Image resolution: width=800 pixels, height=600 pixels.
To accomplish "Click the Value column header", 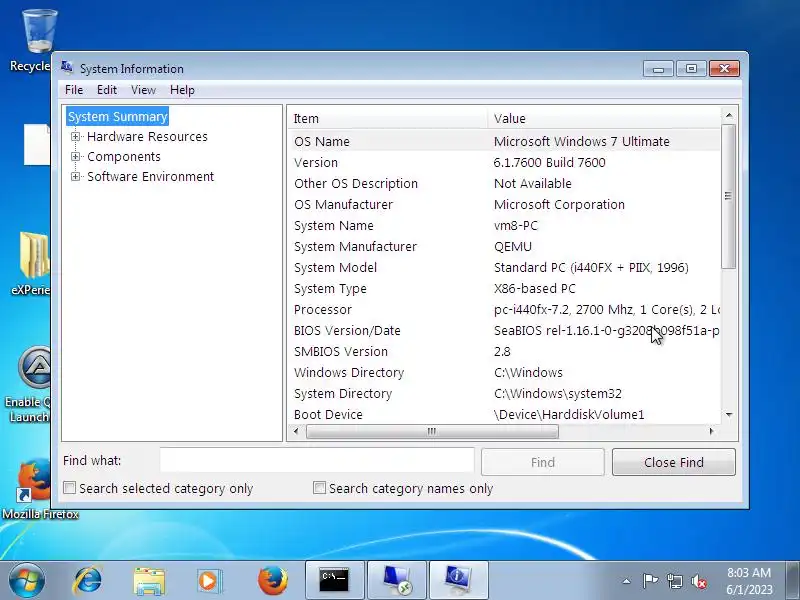I will (604, 118).
